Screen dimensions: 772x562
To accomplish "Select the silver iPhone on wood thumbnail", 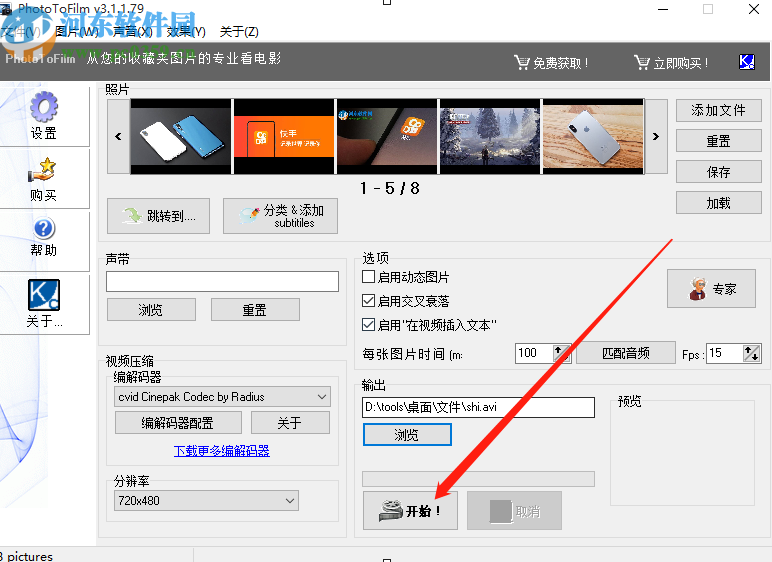I will point(593,136).
